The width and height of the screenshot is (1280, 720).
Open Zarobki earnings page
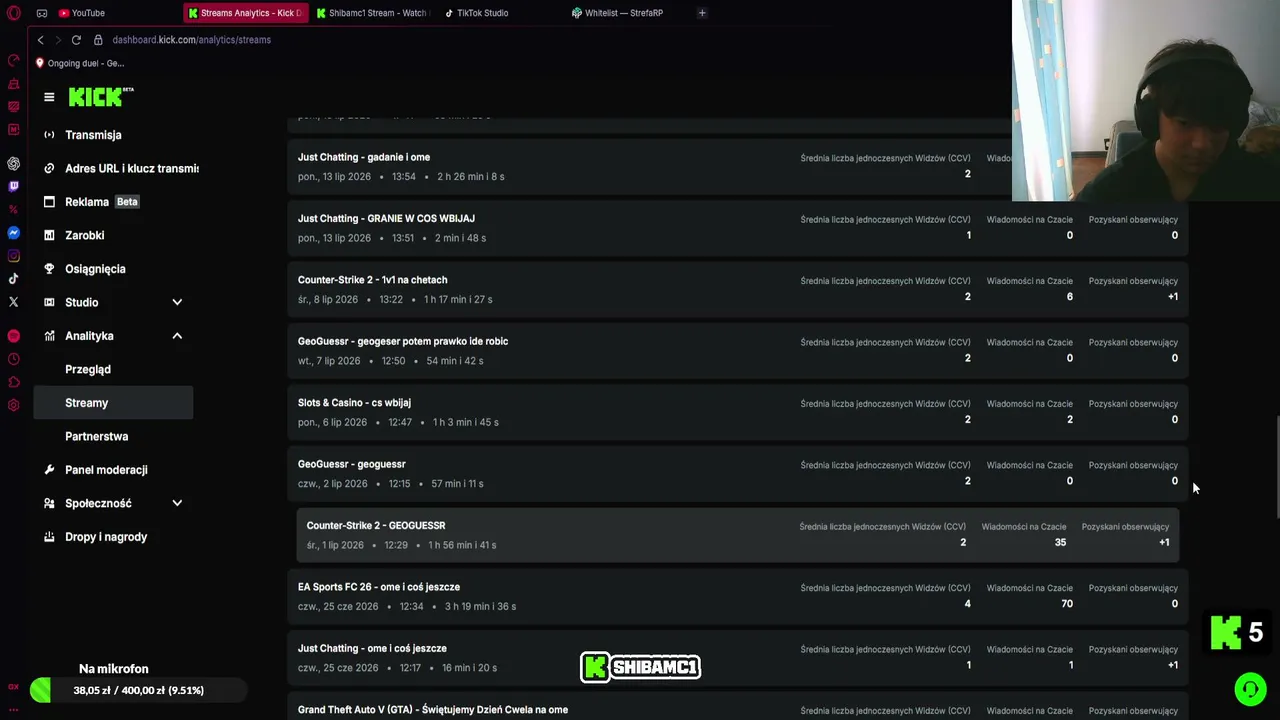[x=85, y=235]
